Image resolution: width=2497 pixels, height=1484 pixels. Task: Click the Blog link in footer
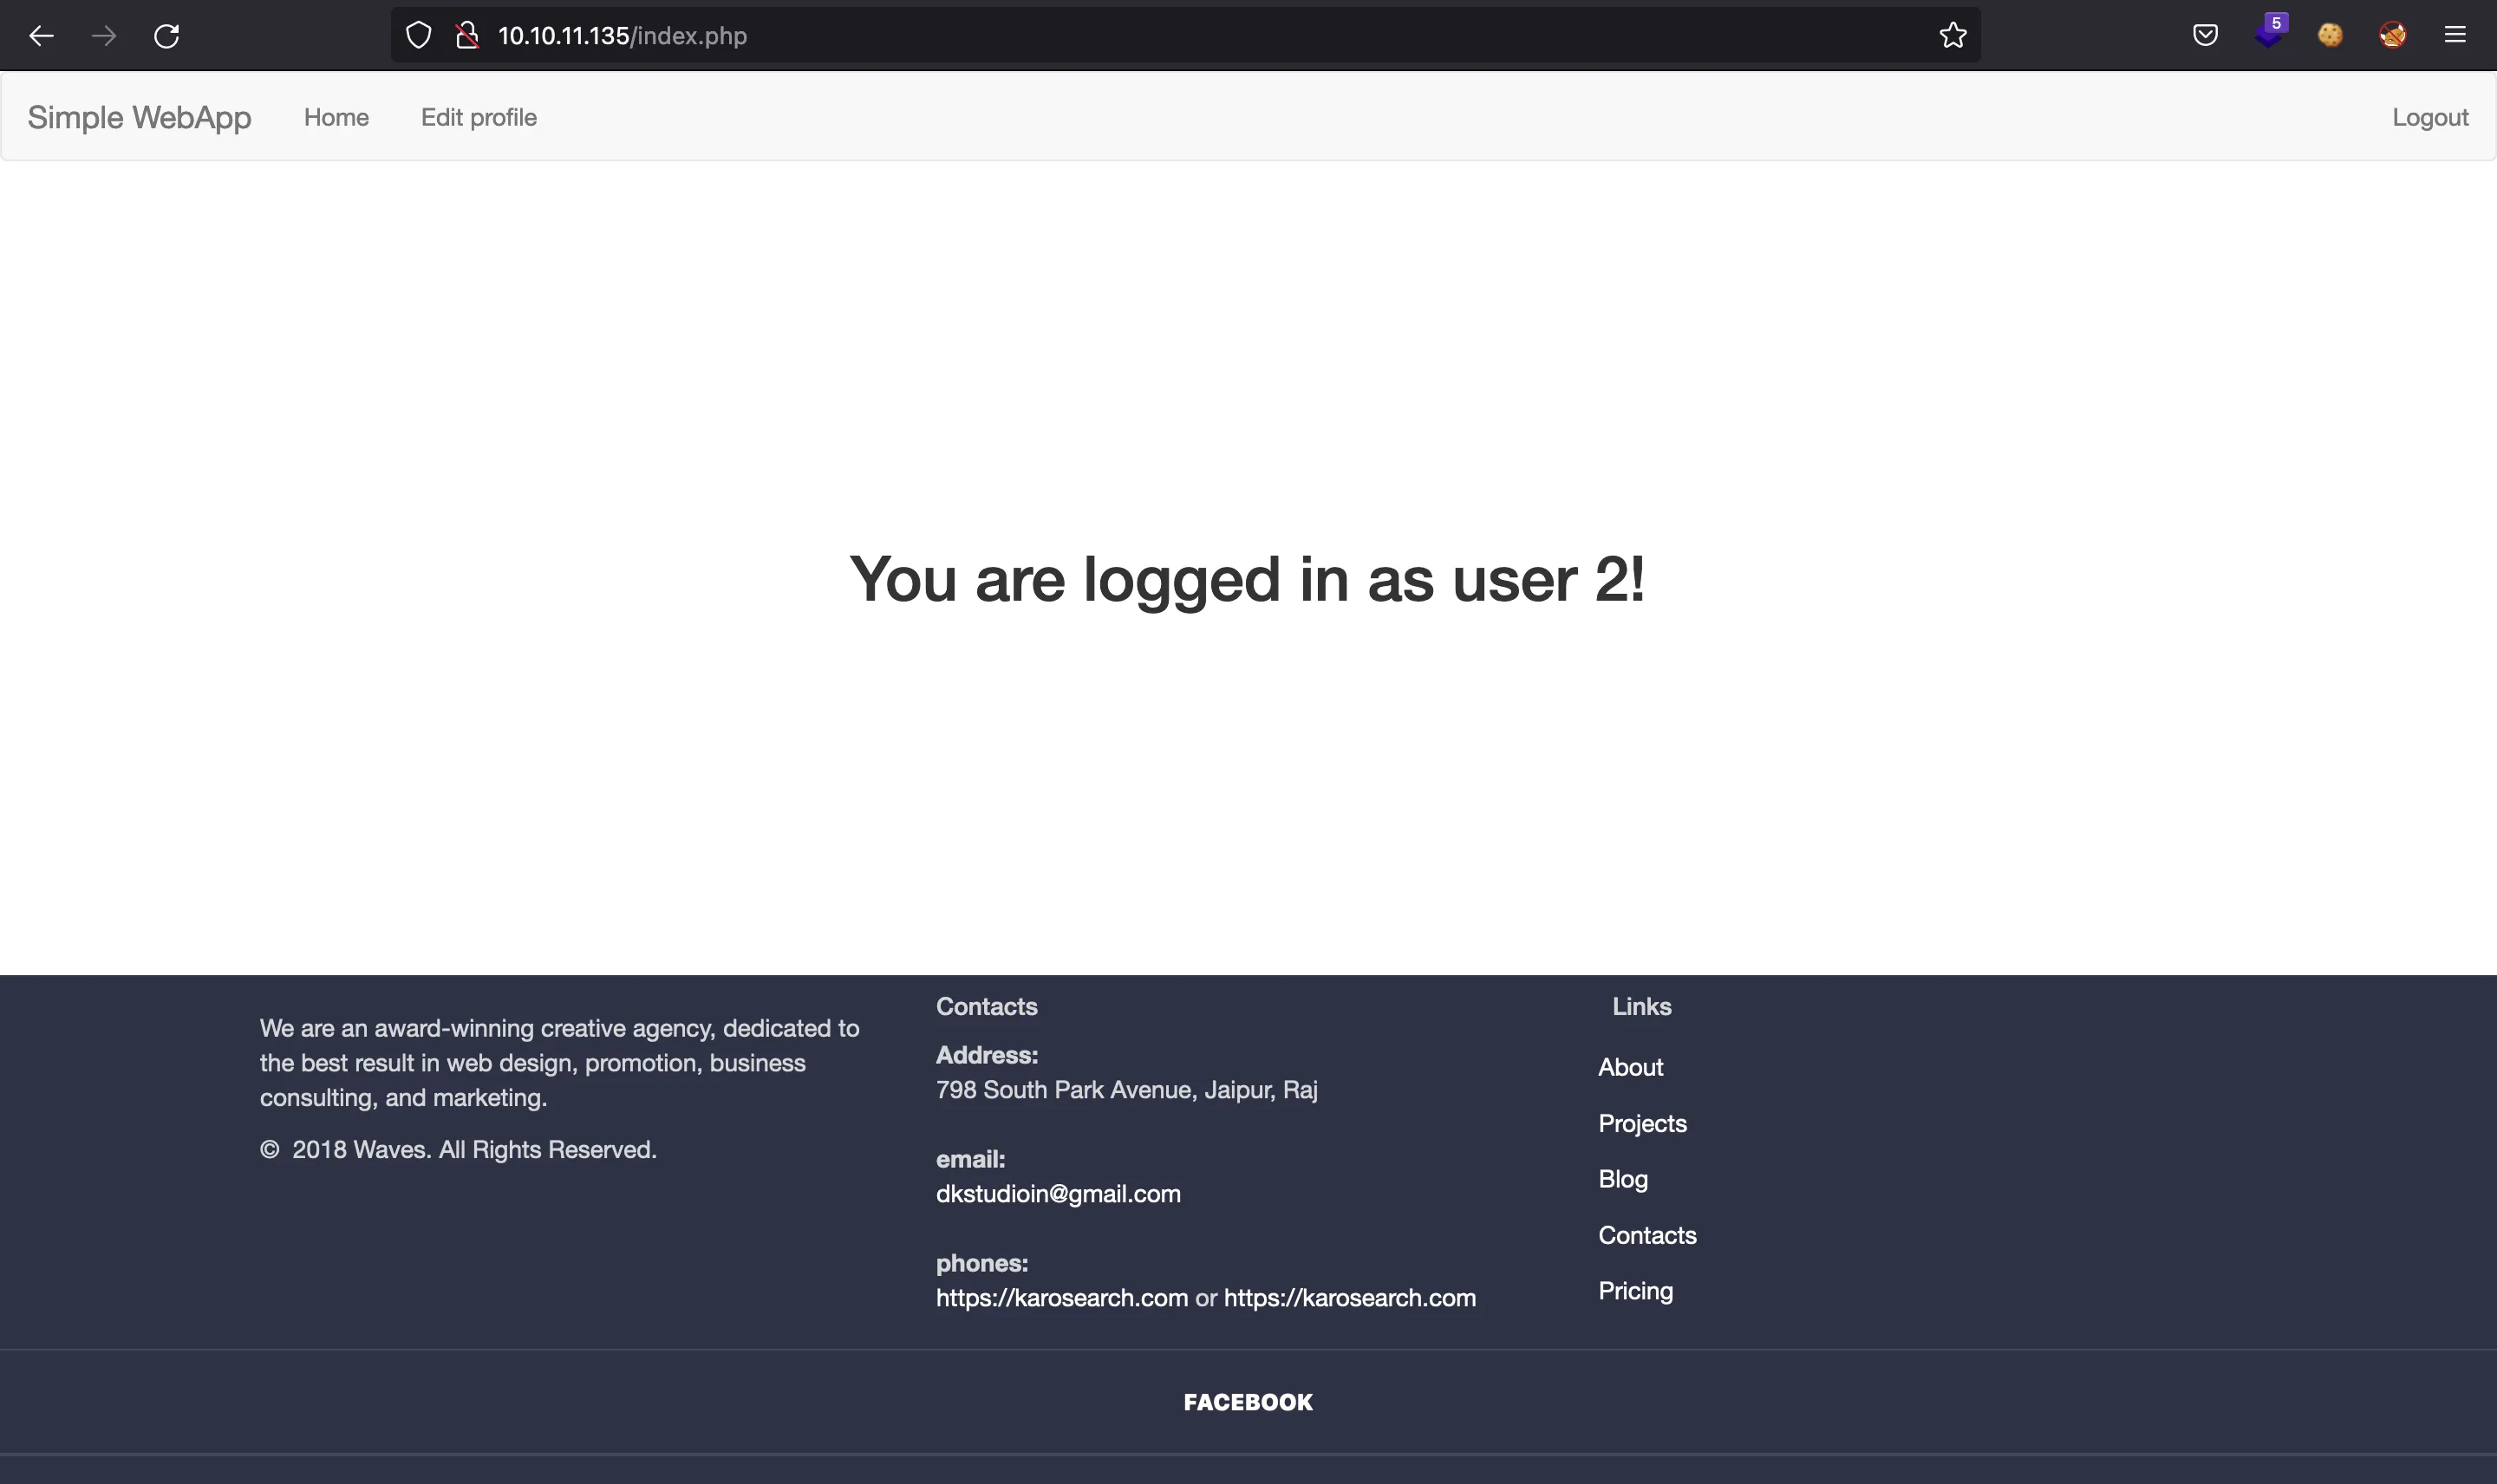[x=1622, y=1178]
